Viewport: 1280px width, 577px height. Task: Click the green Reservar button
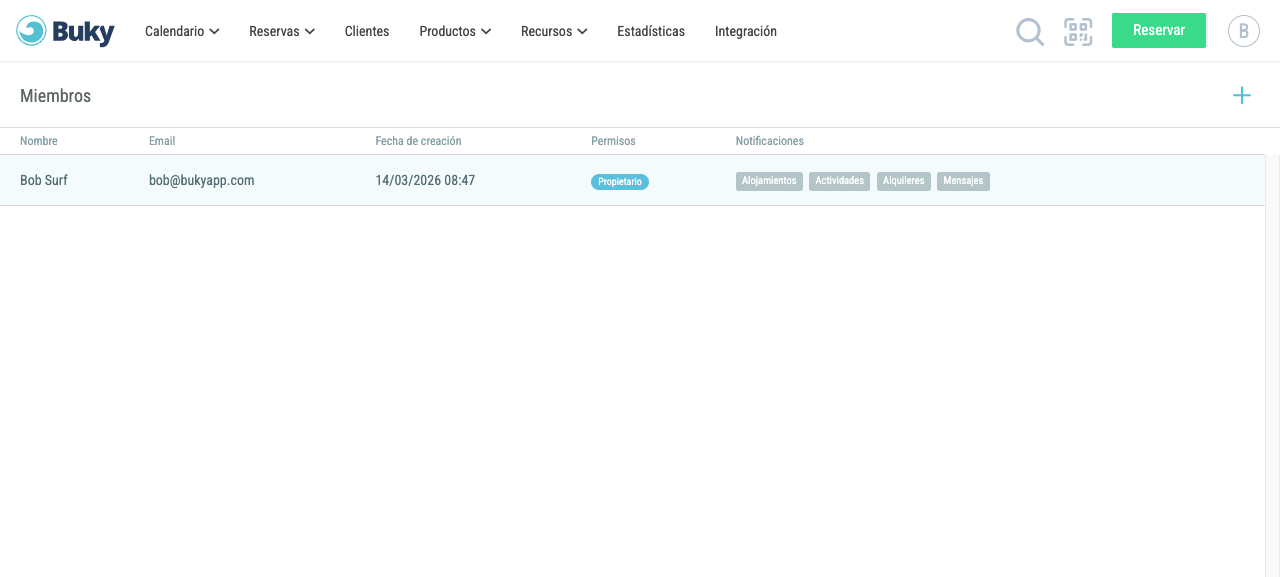pyautogui.click(x=1159, y=30)
